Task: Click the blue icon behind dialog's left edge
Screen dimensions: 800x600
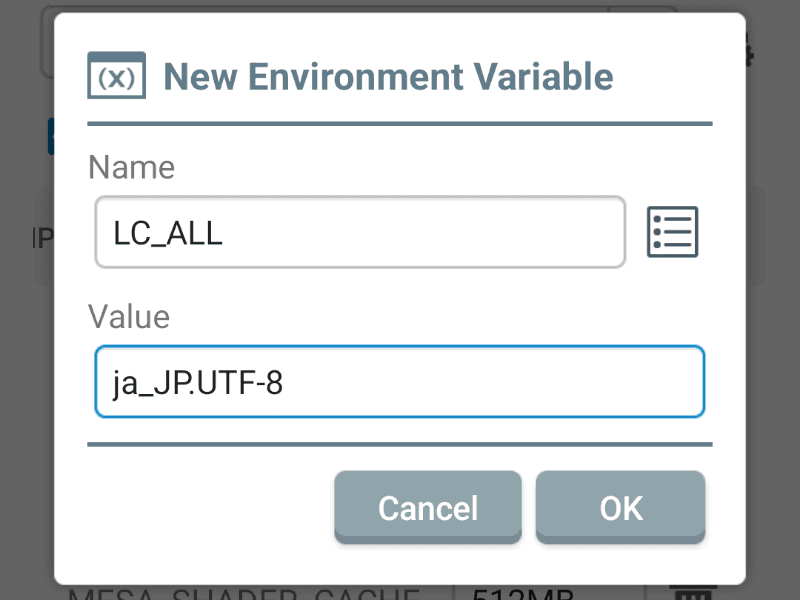Action: (50, 136)
